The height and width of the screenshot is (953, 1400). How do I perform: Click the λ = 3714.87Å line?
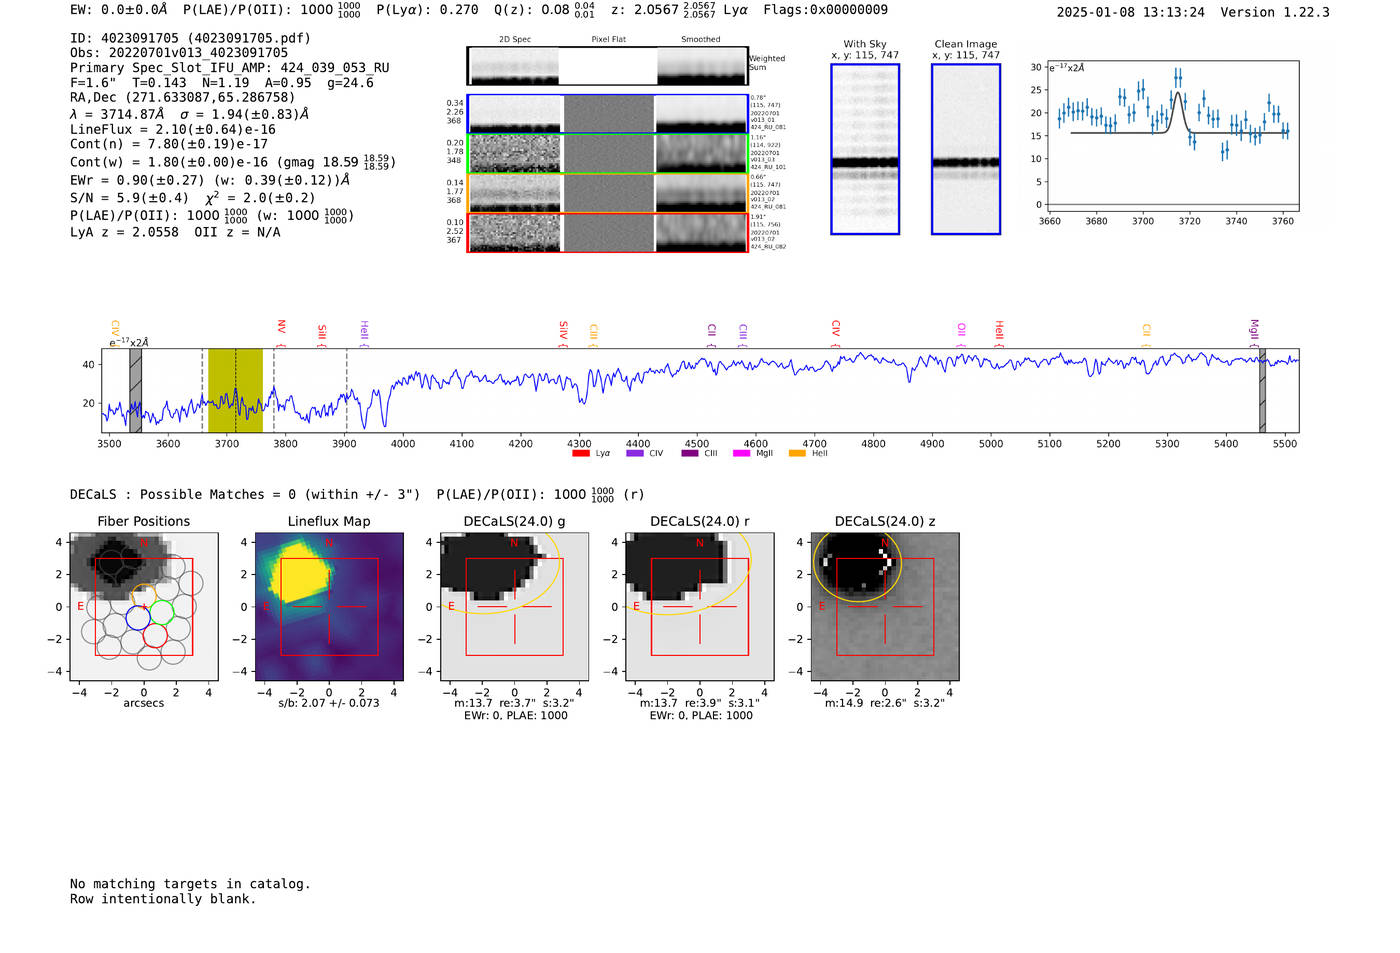[190, 114]
